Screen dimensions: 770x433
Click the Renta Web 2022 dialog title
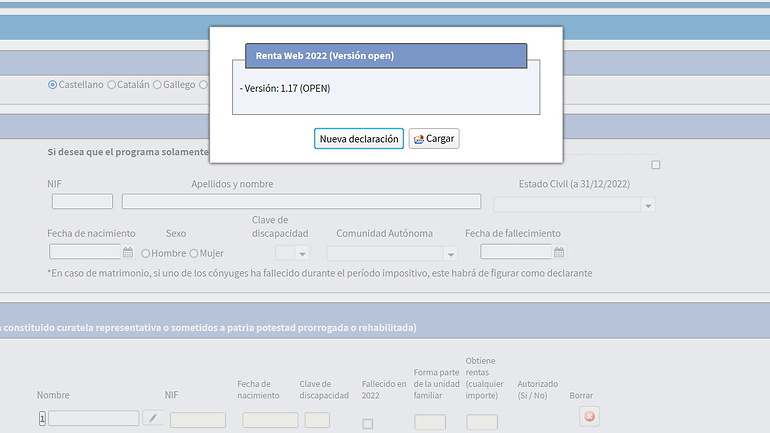click(x=325, y=56)
